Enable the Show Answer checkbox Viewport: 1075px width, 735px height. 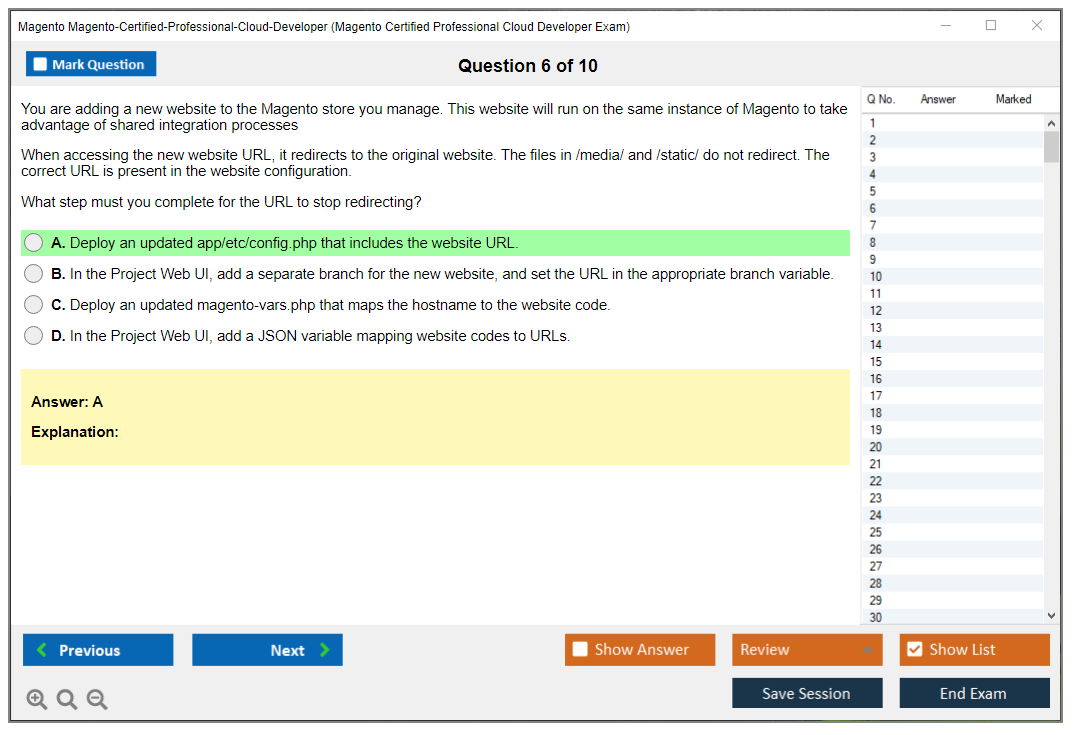(x=581, y=650)
